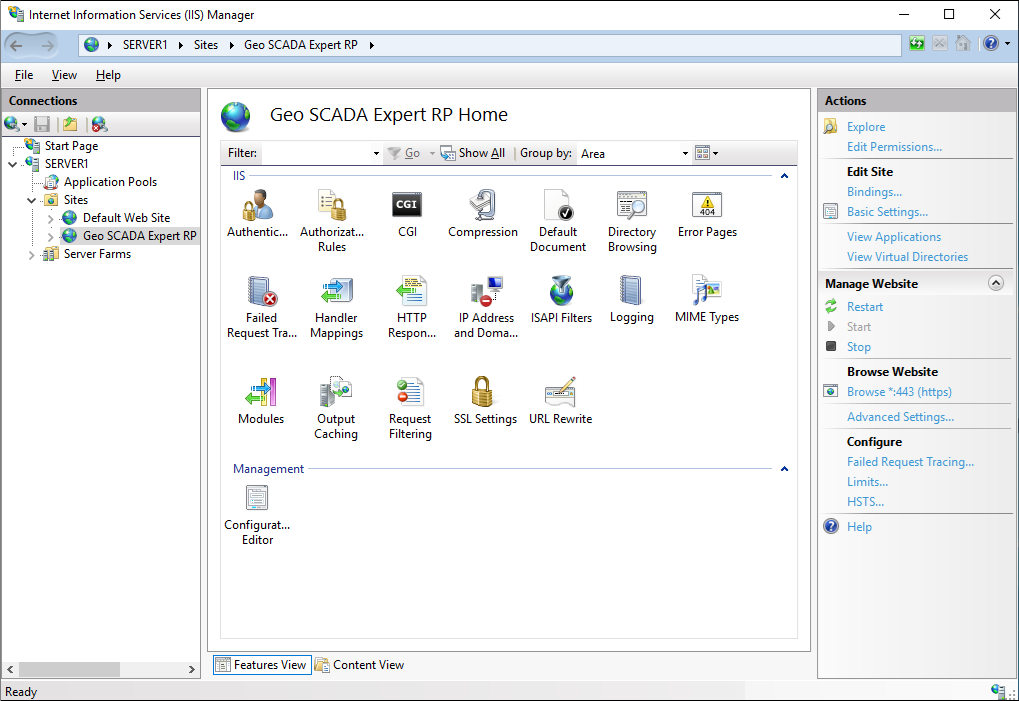Open the View menu
This screenshot has width=1019, height=701.
tap(64, 75)
